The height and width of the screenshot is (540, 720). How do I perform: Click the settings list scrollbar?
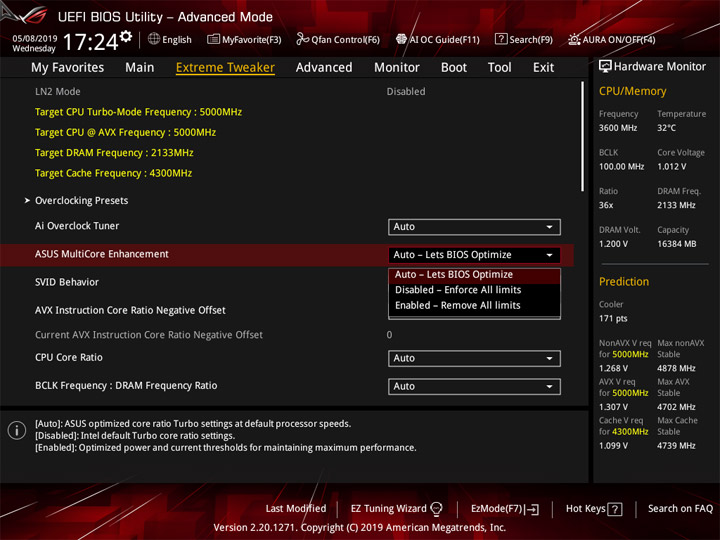pos(582,137)
